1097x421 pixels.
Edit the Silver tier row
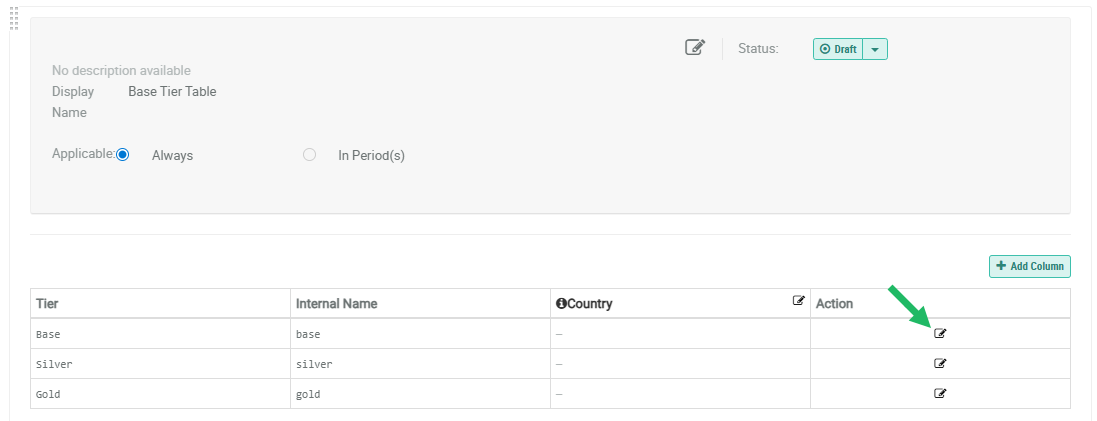click(940, 364)
